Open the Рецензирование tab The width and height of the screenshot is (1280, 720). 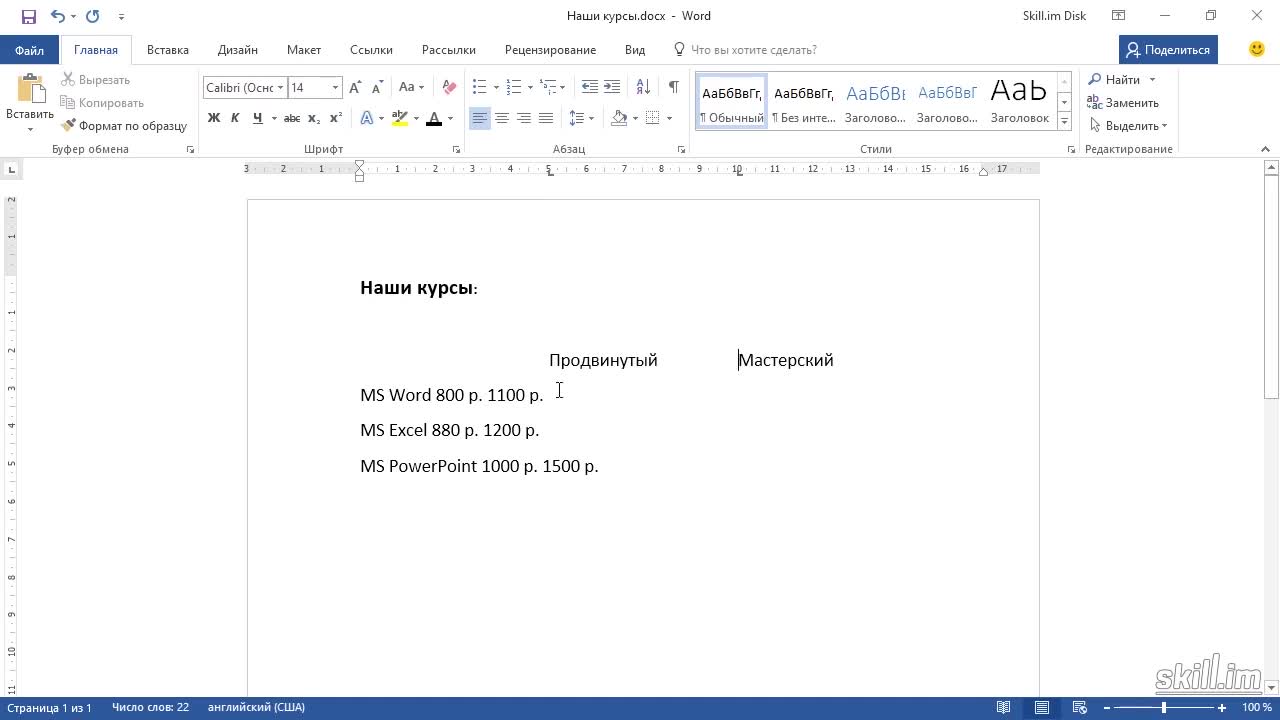point(550,50)
